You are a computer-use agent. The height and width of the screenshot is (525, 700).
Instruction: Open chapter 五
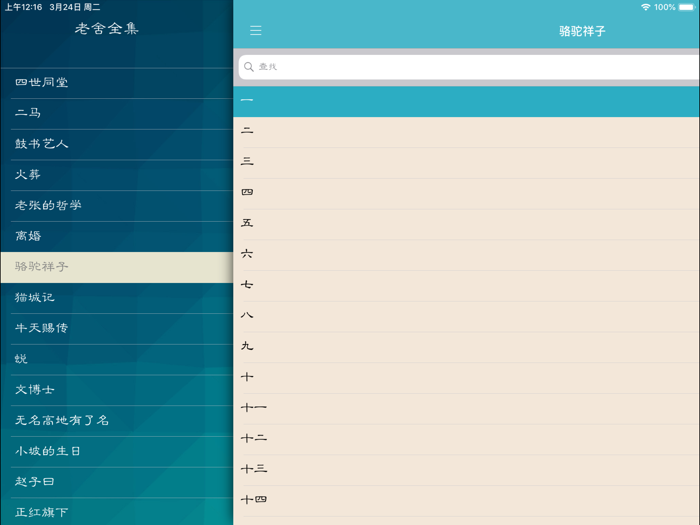click(x=467, y=225)
